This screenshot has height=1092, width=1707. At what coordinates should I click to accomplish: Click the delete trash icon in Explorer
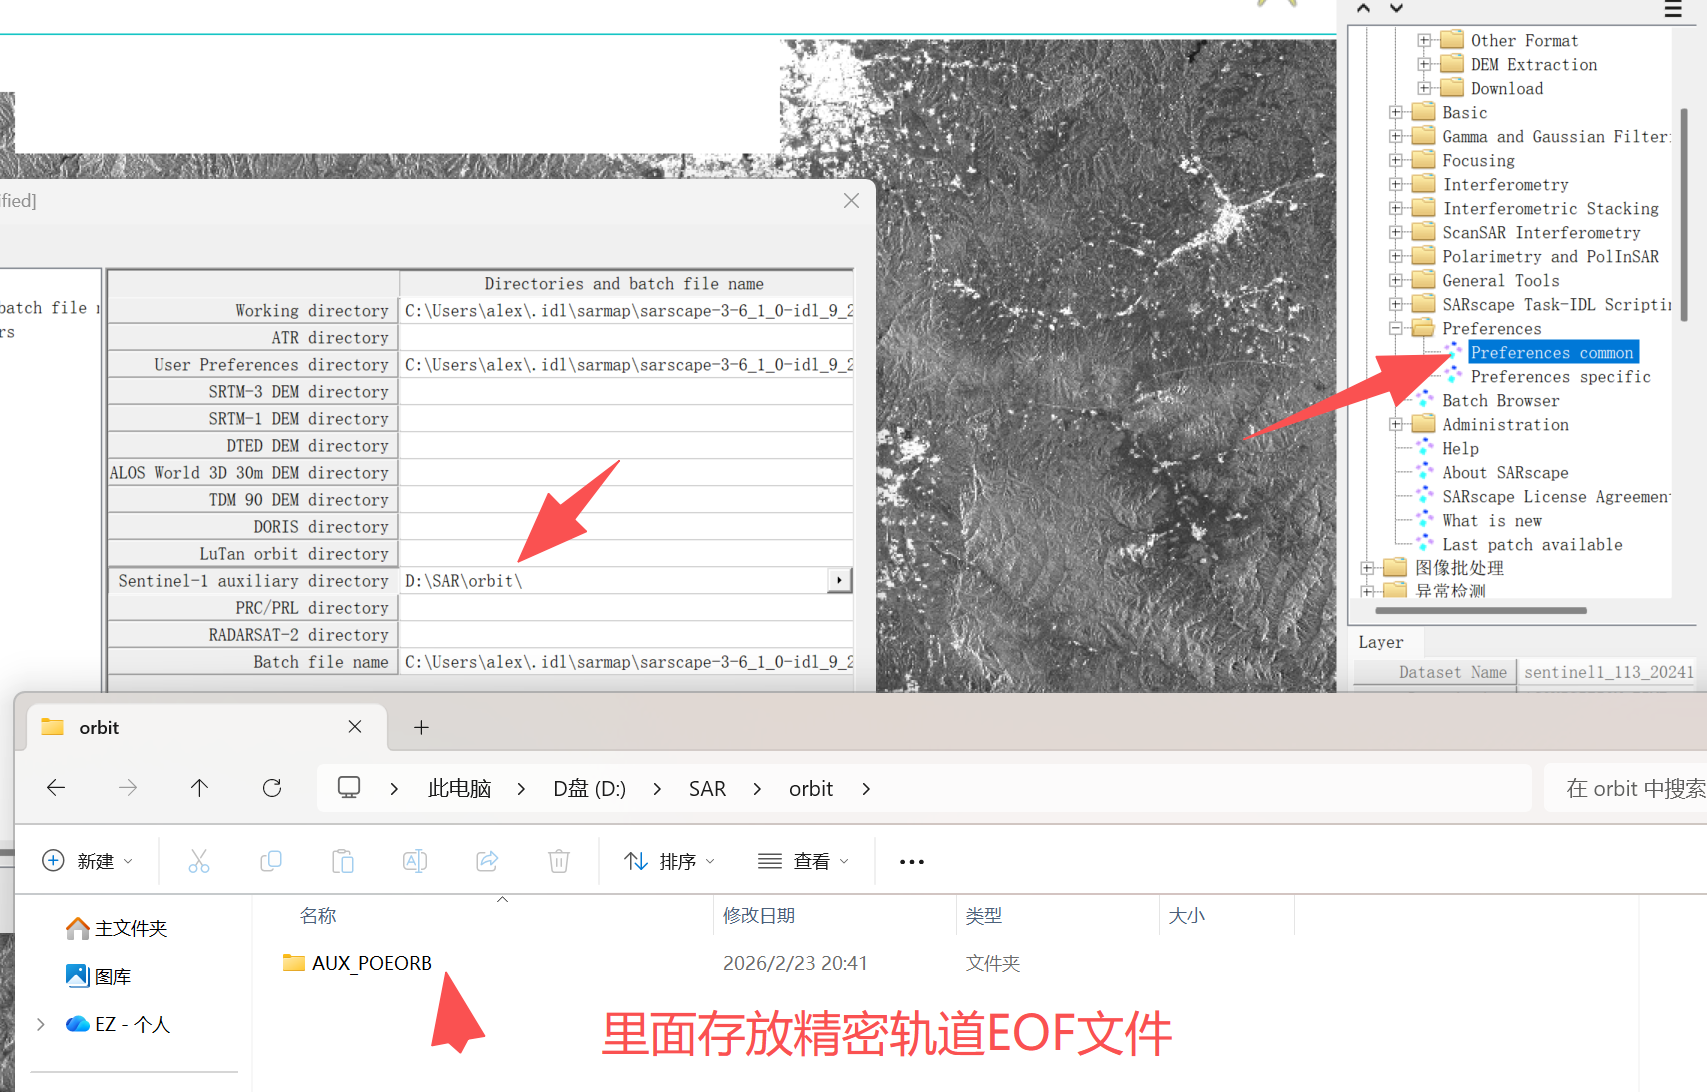(559, 861)
